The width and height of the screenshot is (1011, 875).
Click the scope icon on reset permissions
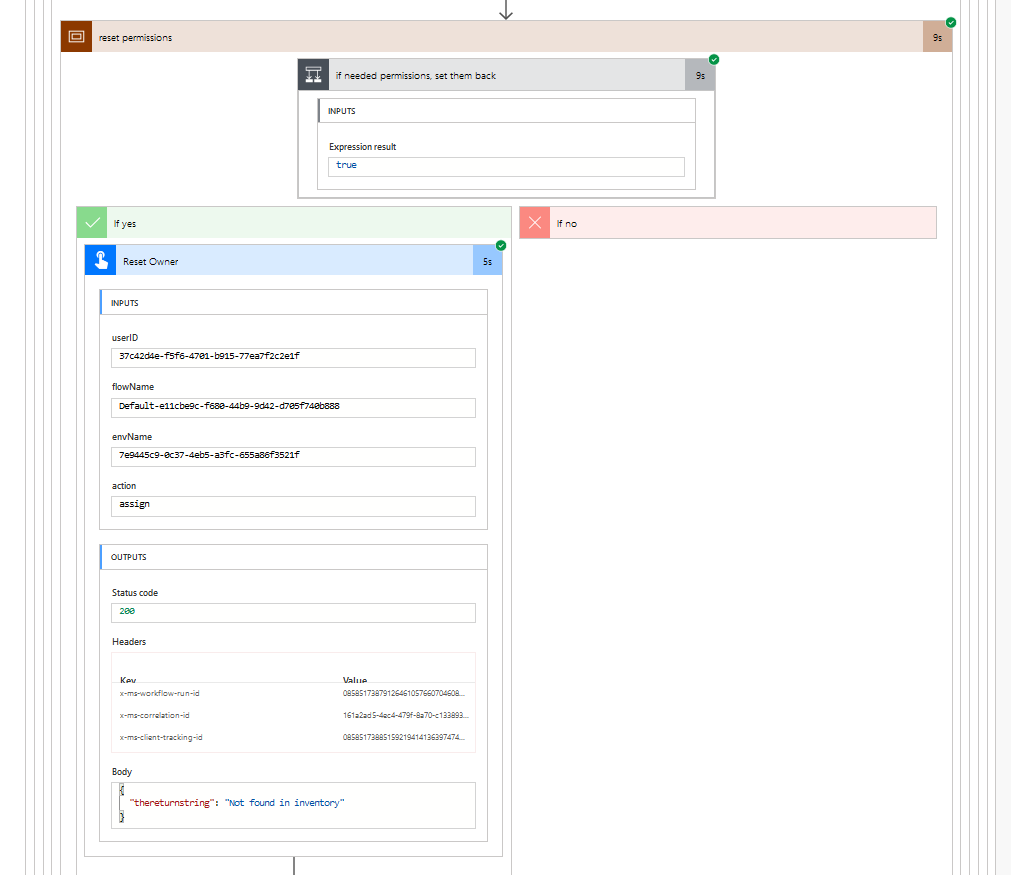point(76,36)
